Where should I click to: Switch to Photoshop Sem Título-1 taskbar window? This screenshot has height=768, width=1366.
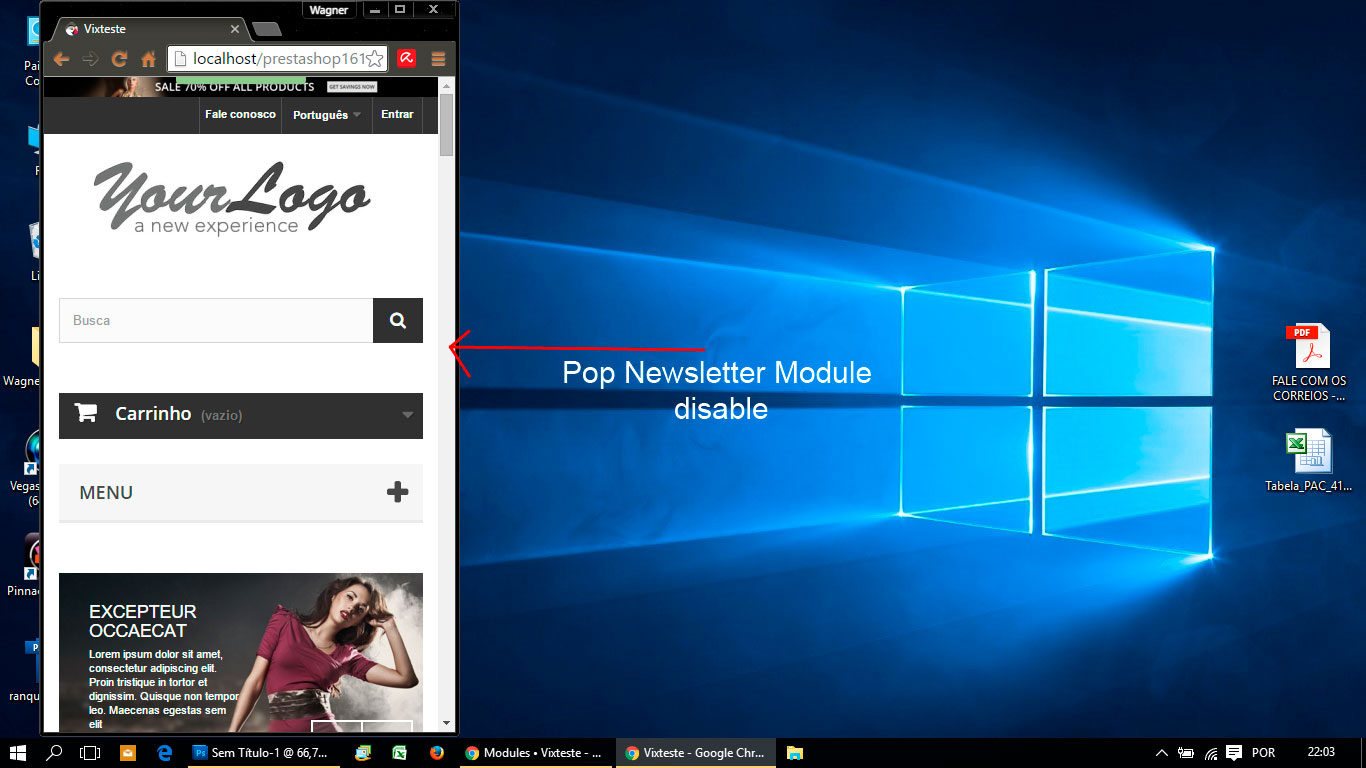[264, 753]
